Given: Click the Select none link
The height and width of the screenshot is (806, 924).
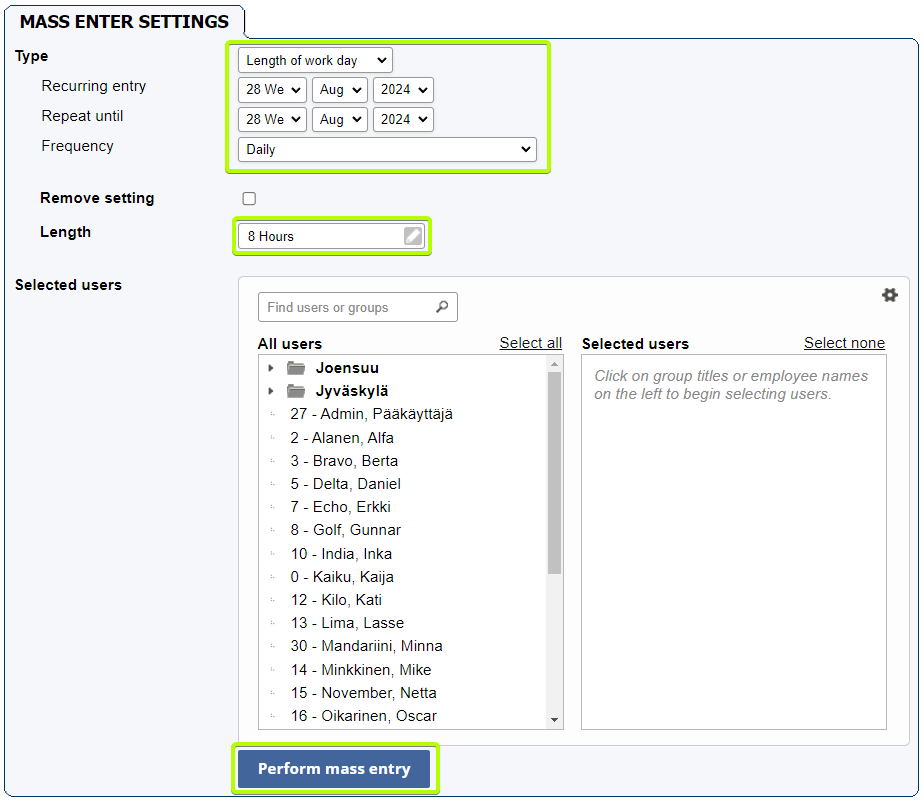Looking at the screenshot, I should pos(844,343).
